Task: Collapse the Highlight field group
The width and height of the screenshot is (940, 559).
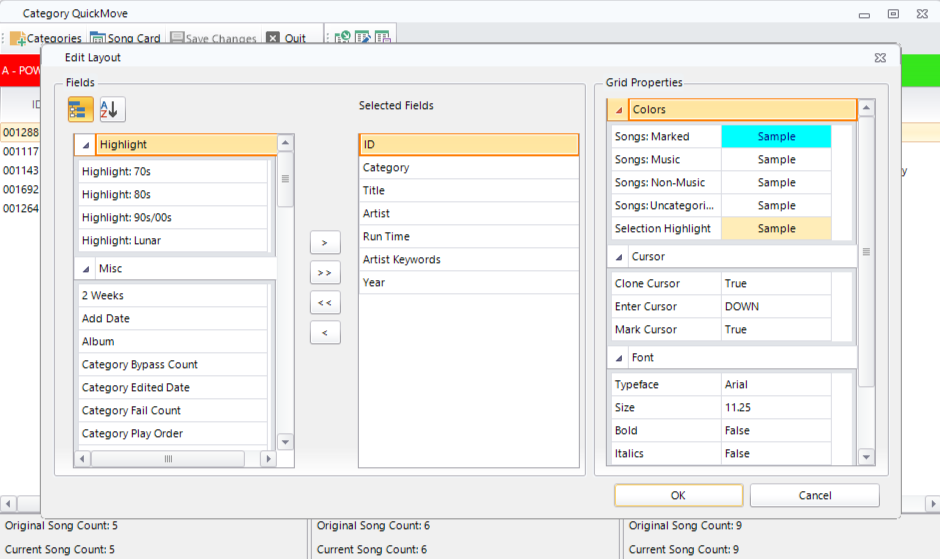Action: 86,145
